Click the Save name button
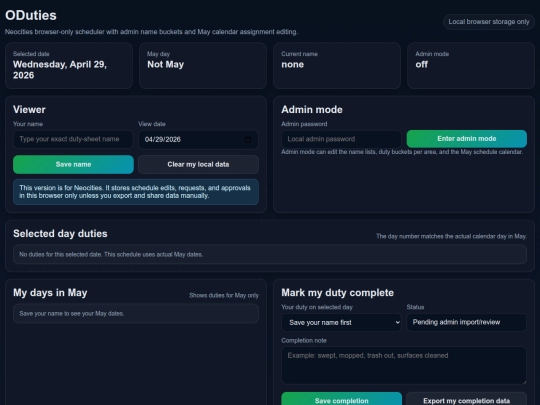The image size is (540, 405). [73, 164]
